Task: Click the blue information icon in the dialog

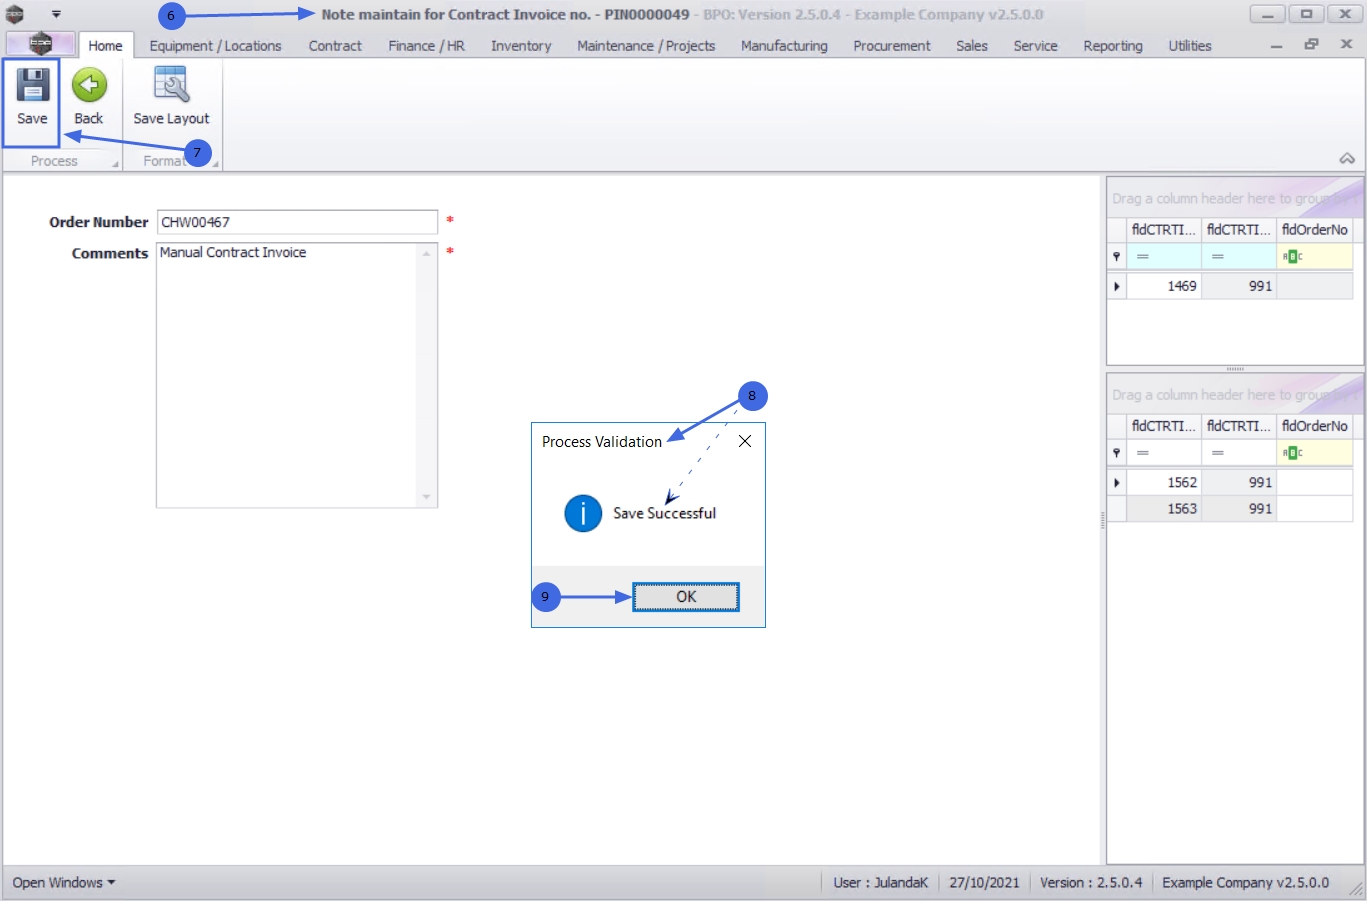Action: (583, 513)
